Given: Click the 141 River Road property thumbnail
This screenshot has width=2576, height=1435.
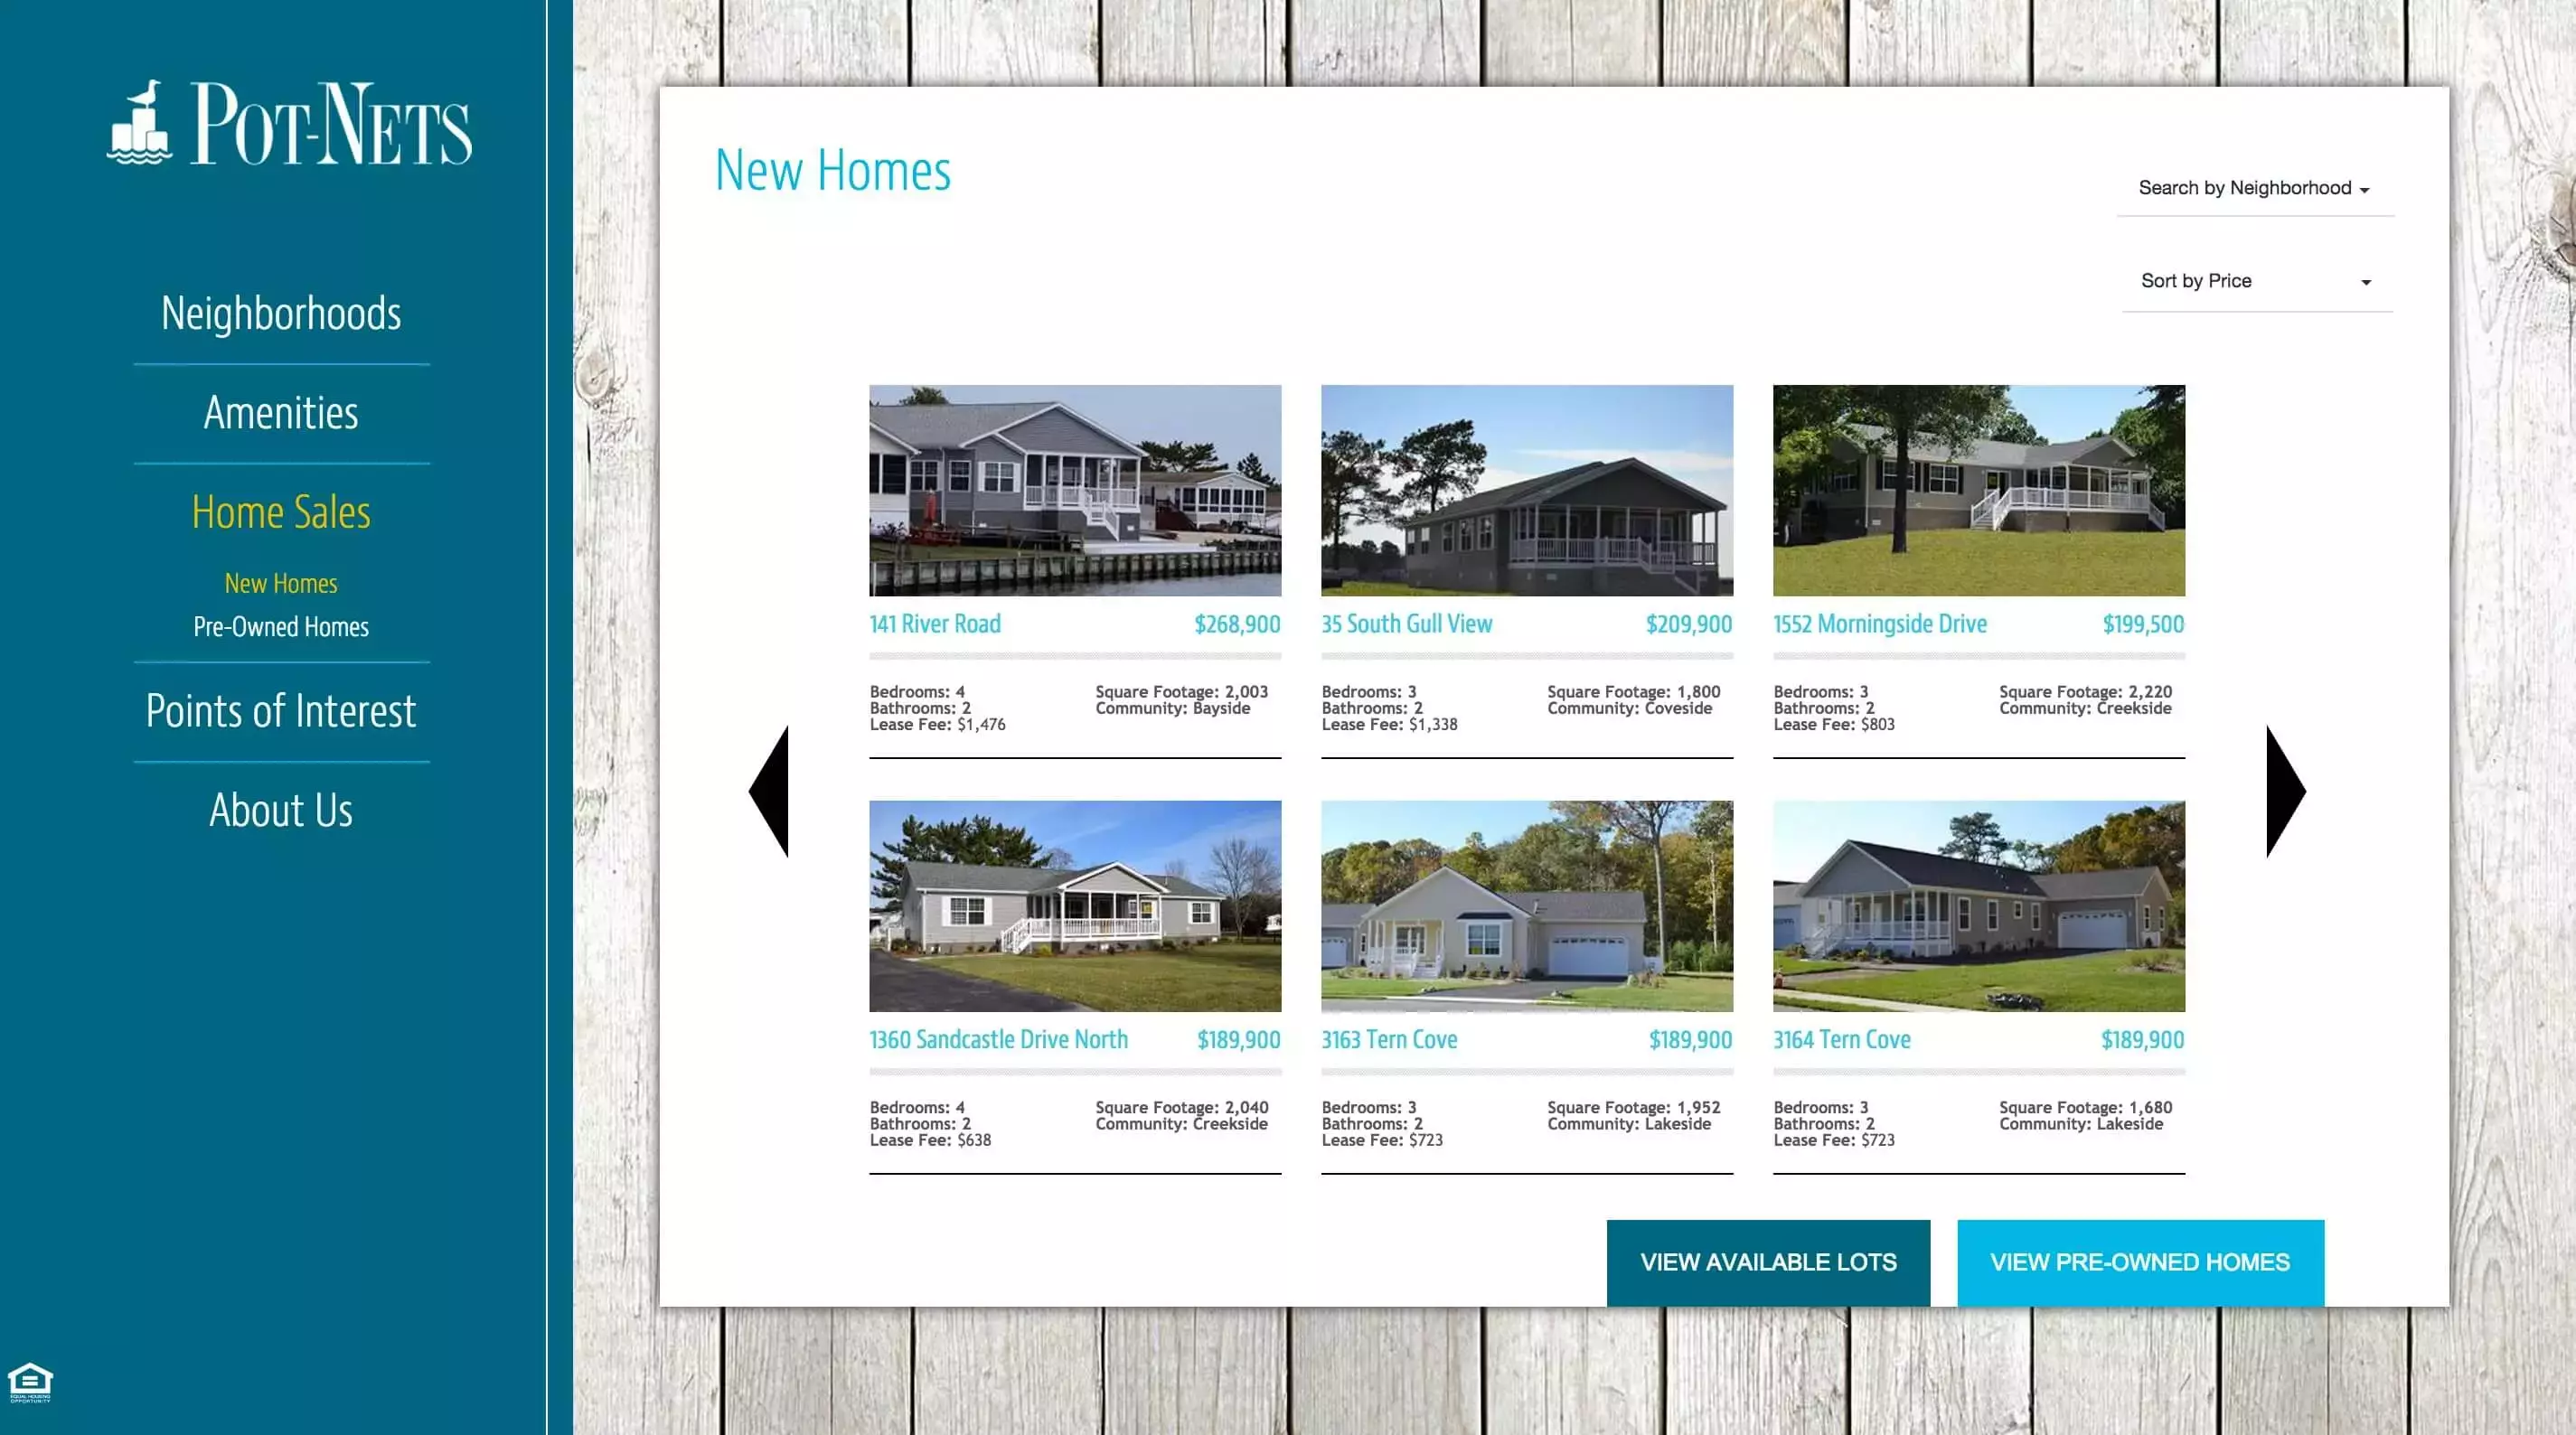Looking at the screenshot, I should point(1074,490).
